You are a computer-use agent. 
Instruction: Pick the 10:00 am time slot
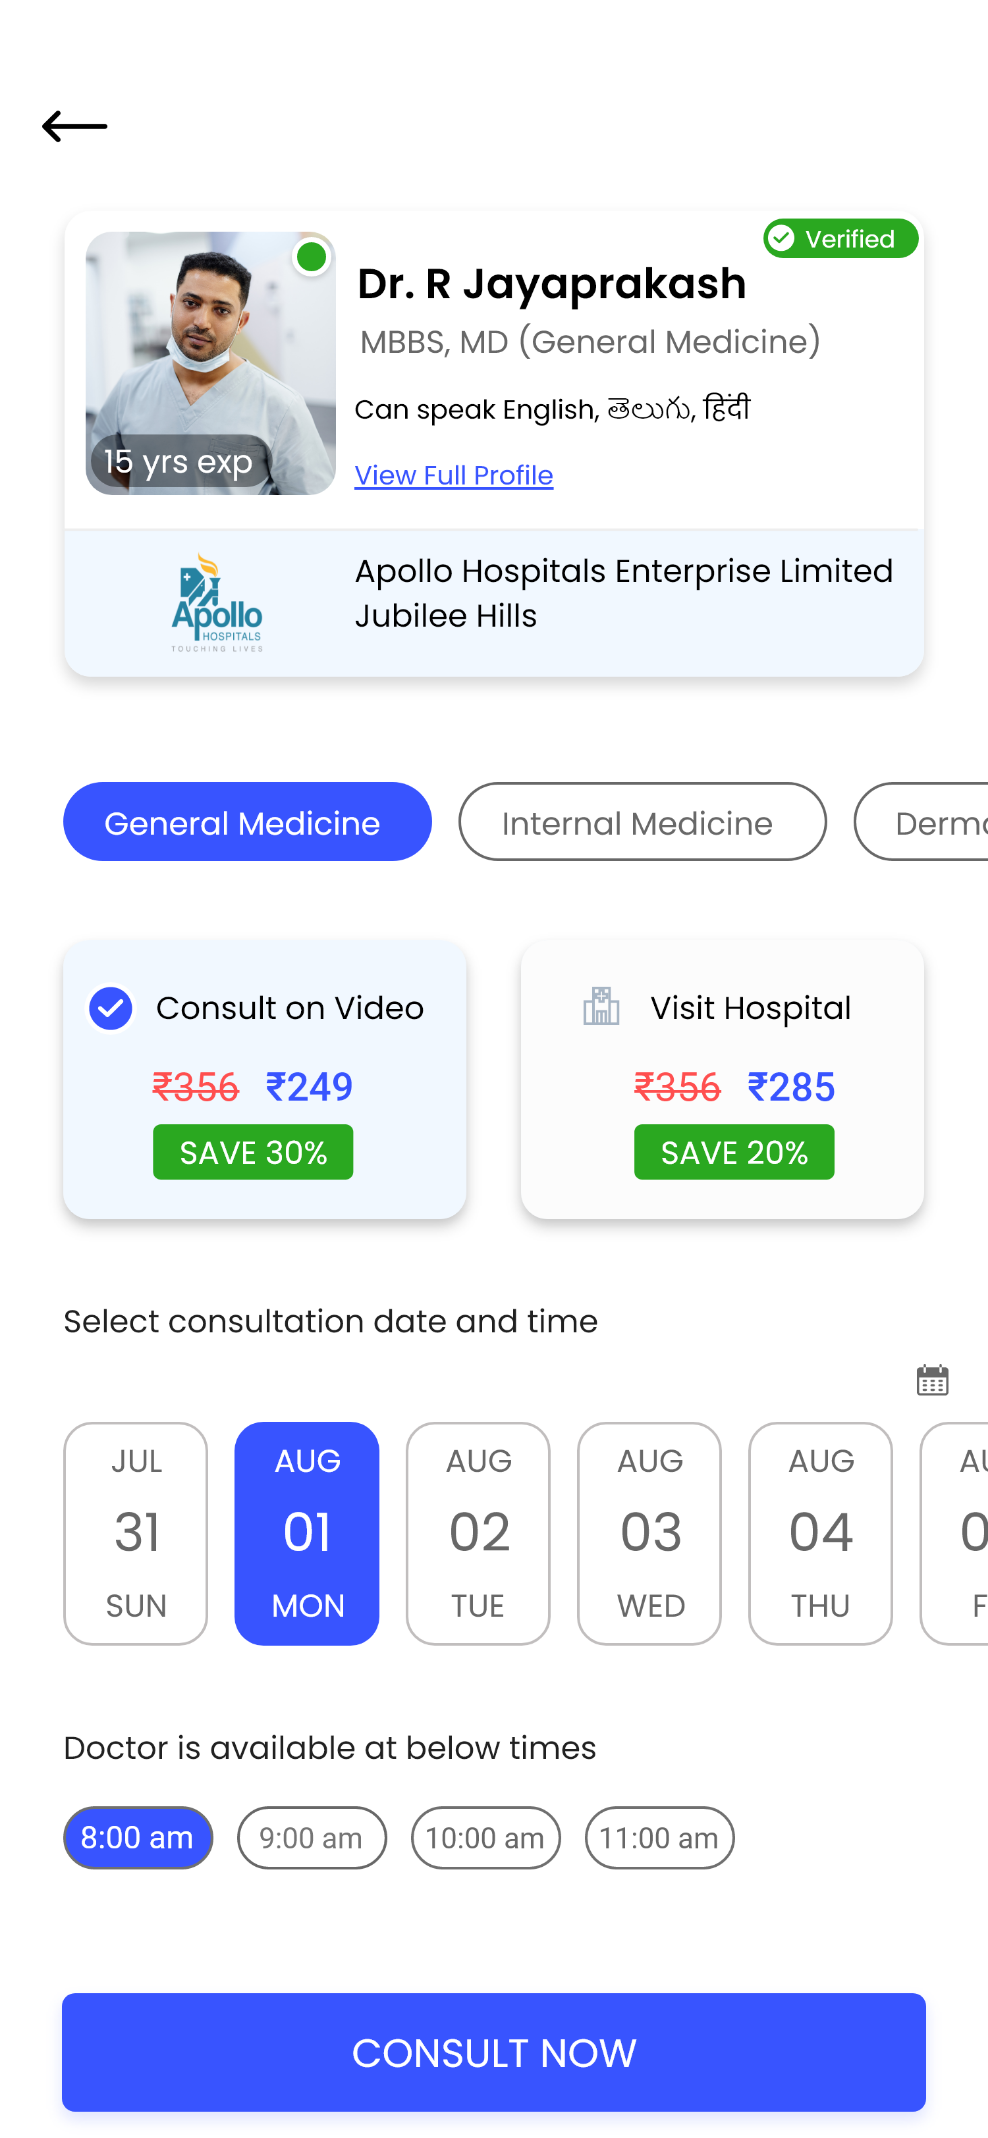(485, 1837)
